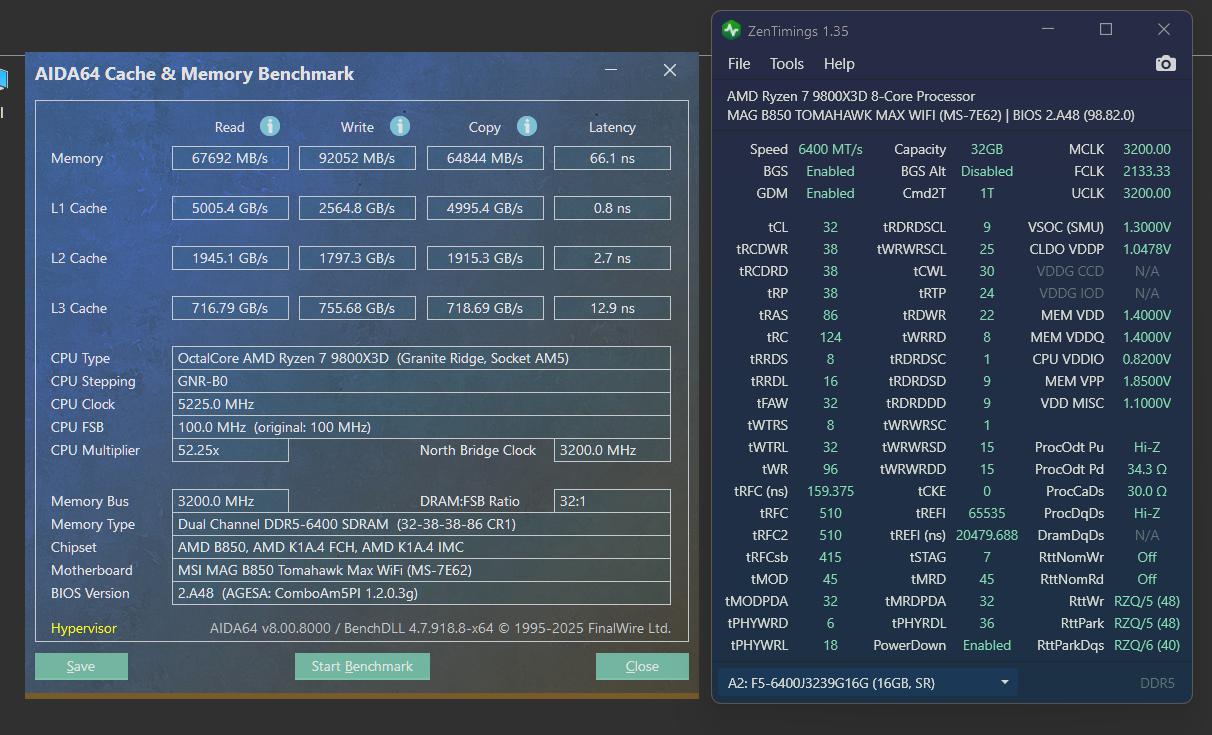Click the Save button in AIDA64
Image resolution: width=1212 pixels, height=735 pixels.
coord(81,666)
